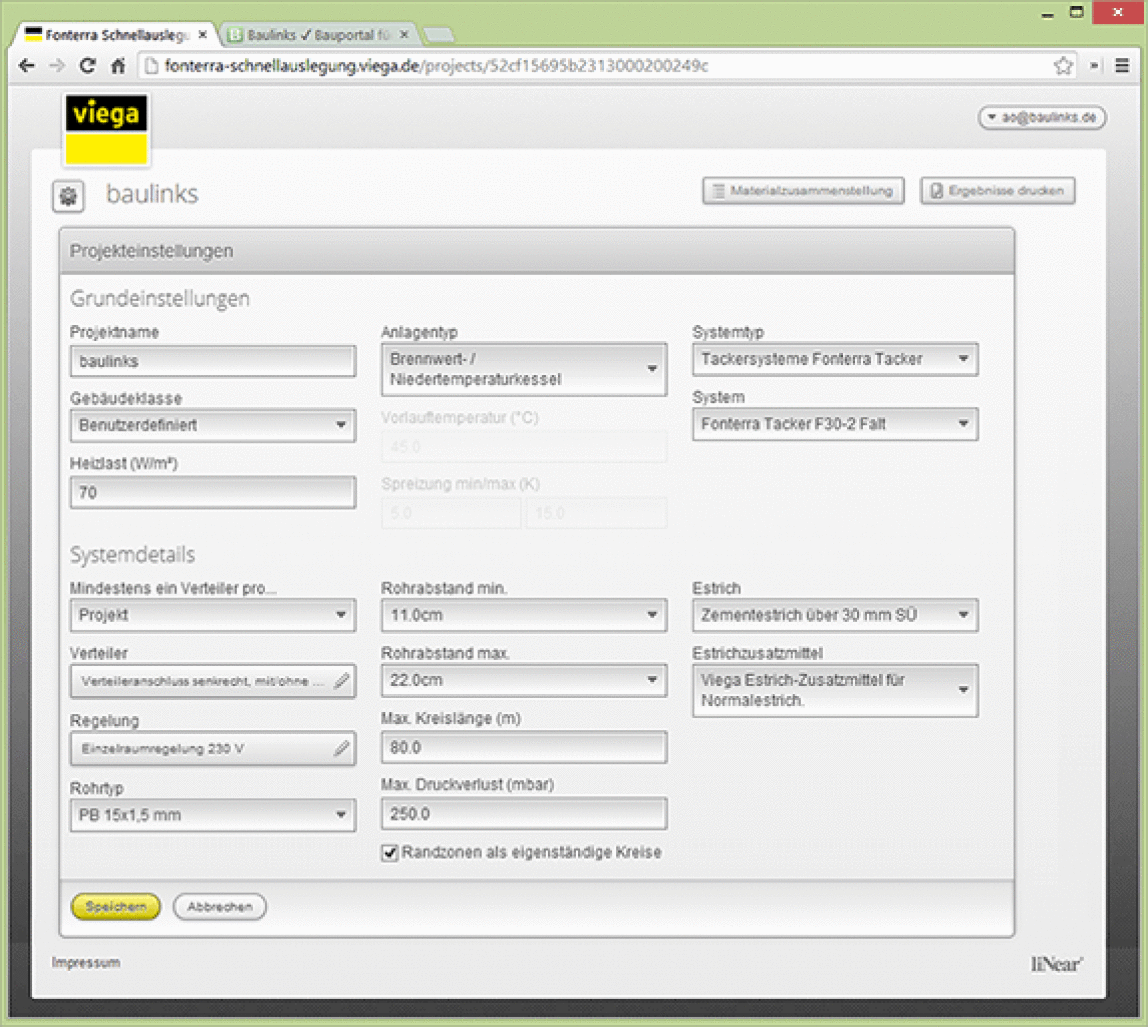
Task: Open Materialzusammenstellung
Action: pos(803,191)
